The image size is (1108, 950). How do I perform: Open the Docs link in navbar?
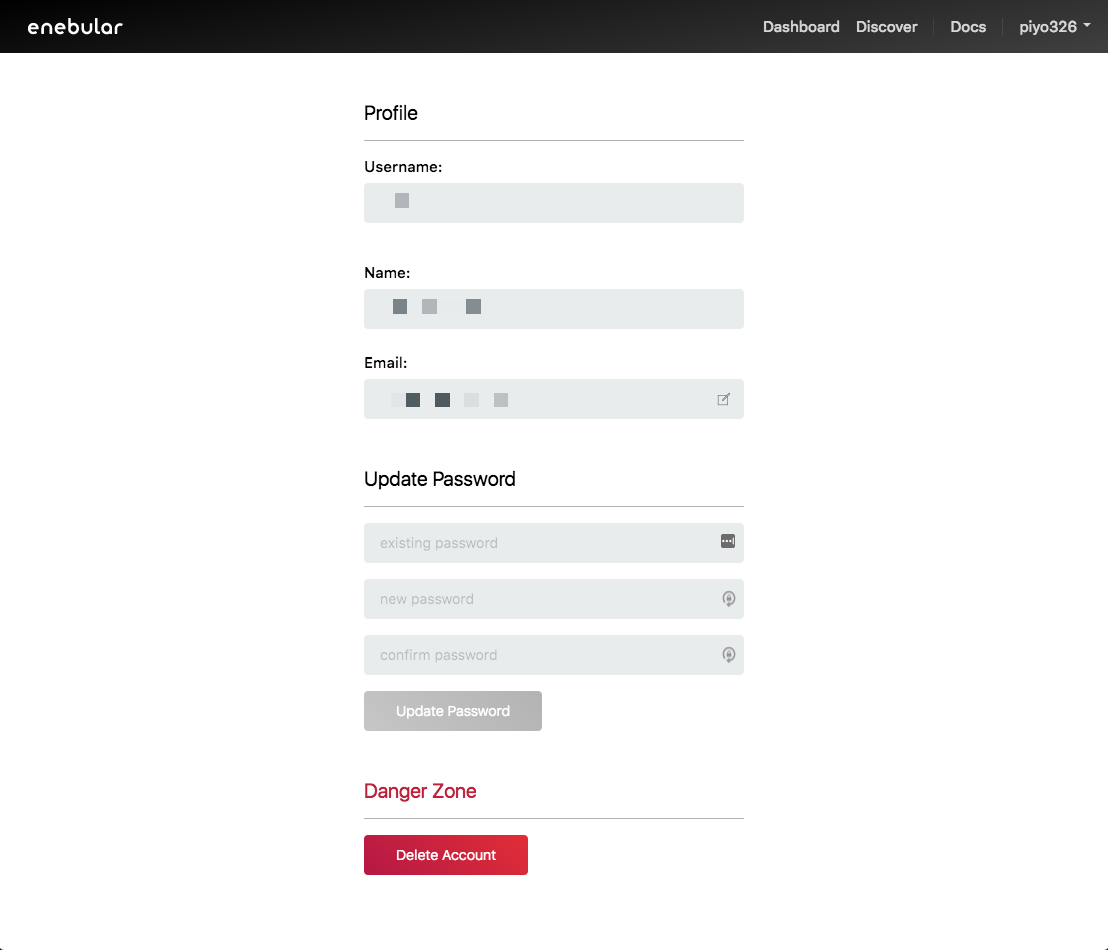click(x=967, y=27)
